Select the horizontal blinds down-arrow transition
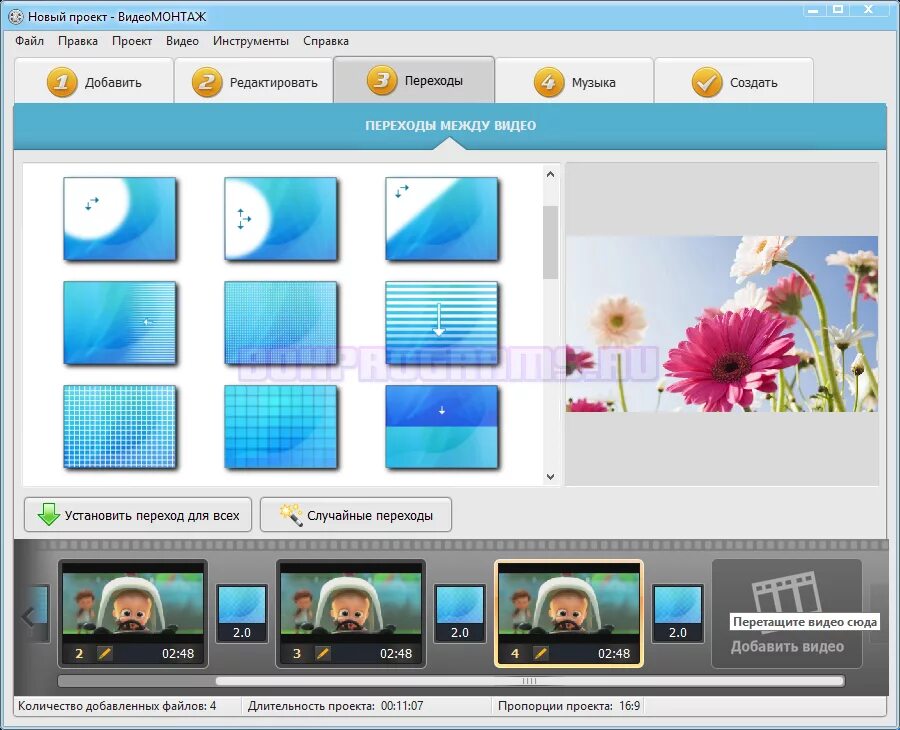Viewport: 900px width, 730px height. coord(441,323)
